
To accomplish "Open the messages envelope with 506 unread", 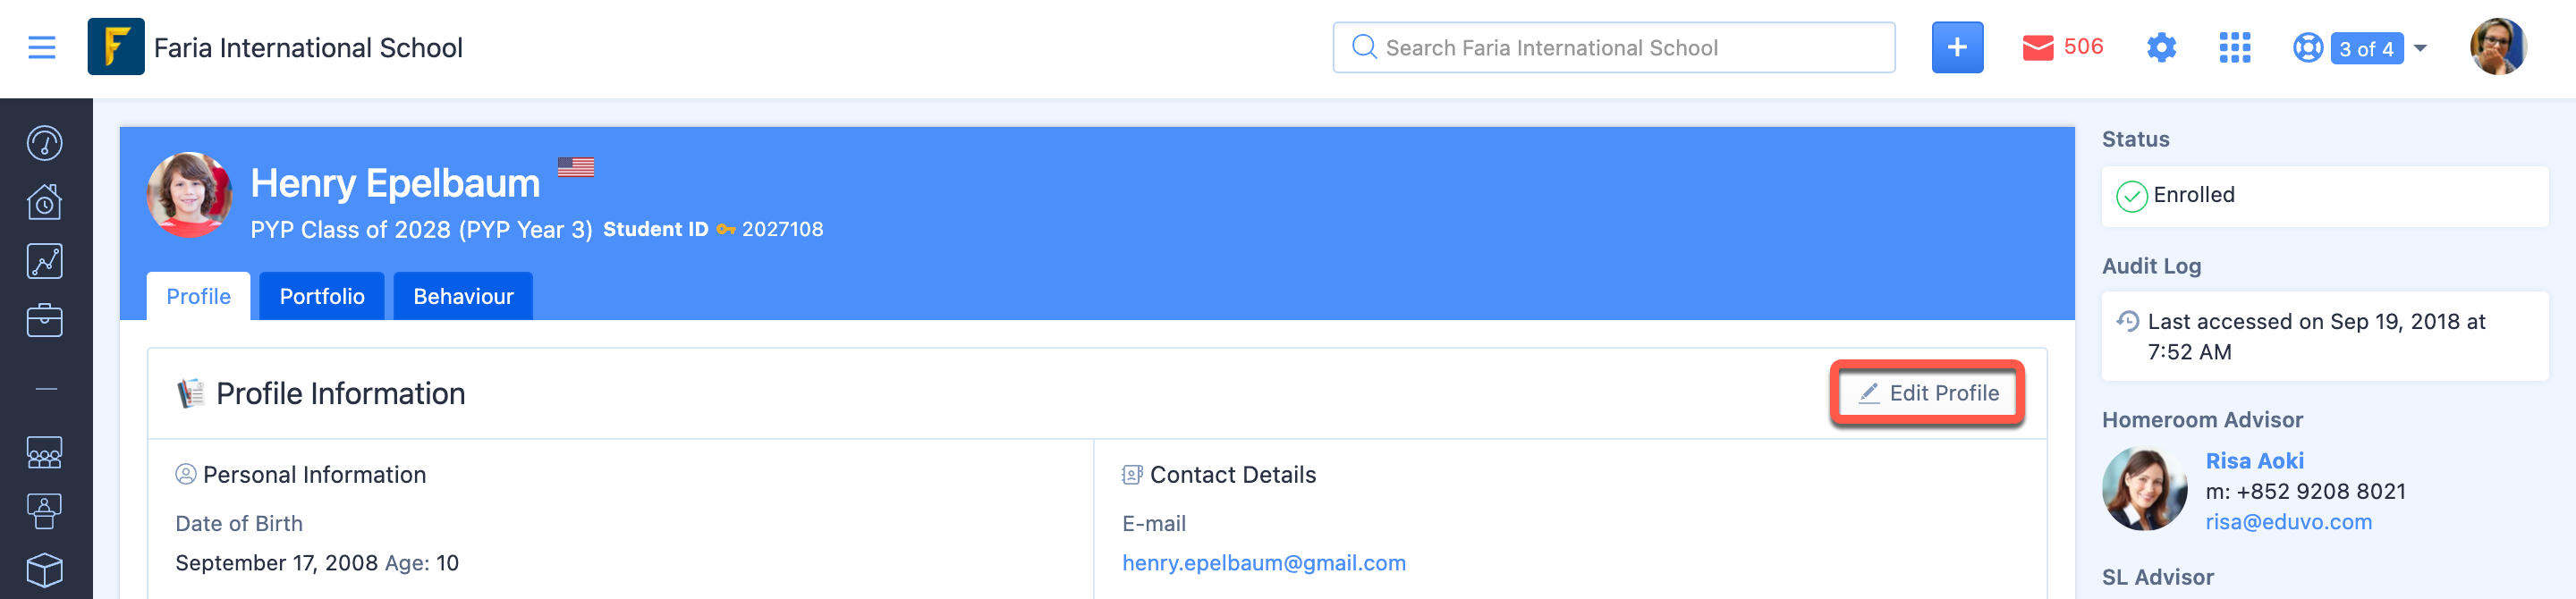I will [2062, 47].
